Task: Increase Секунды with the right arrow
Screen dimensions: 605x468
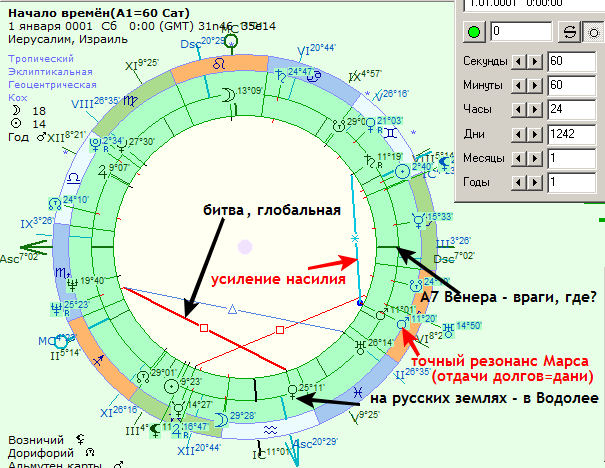Action: coord(535,61)
